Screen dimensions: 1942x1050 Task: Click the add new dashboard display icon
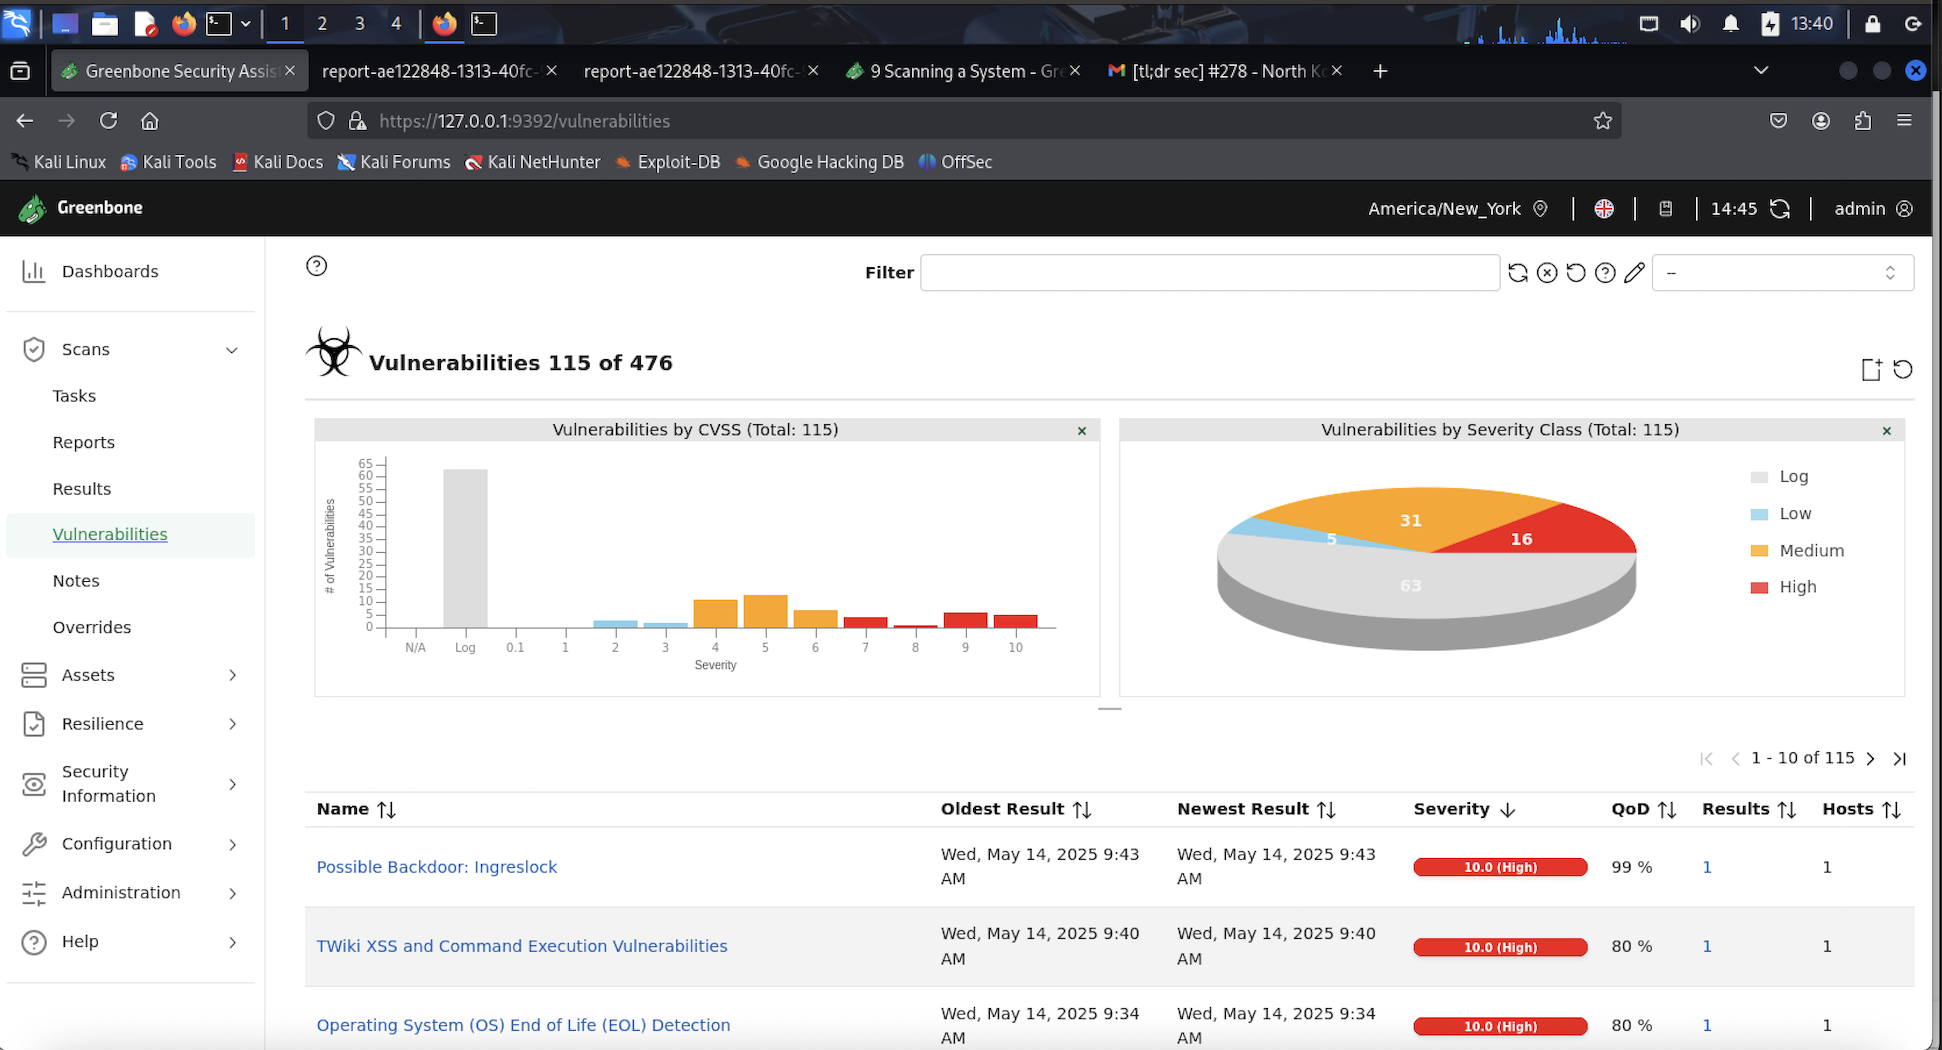pyautogui.click(x=1871, y=370)
